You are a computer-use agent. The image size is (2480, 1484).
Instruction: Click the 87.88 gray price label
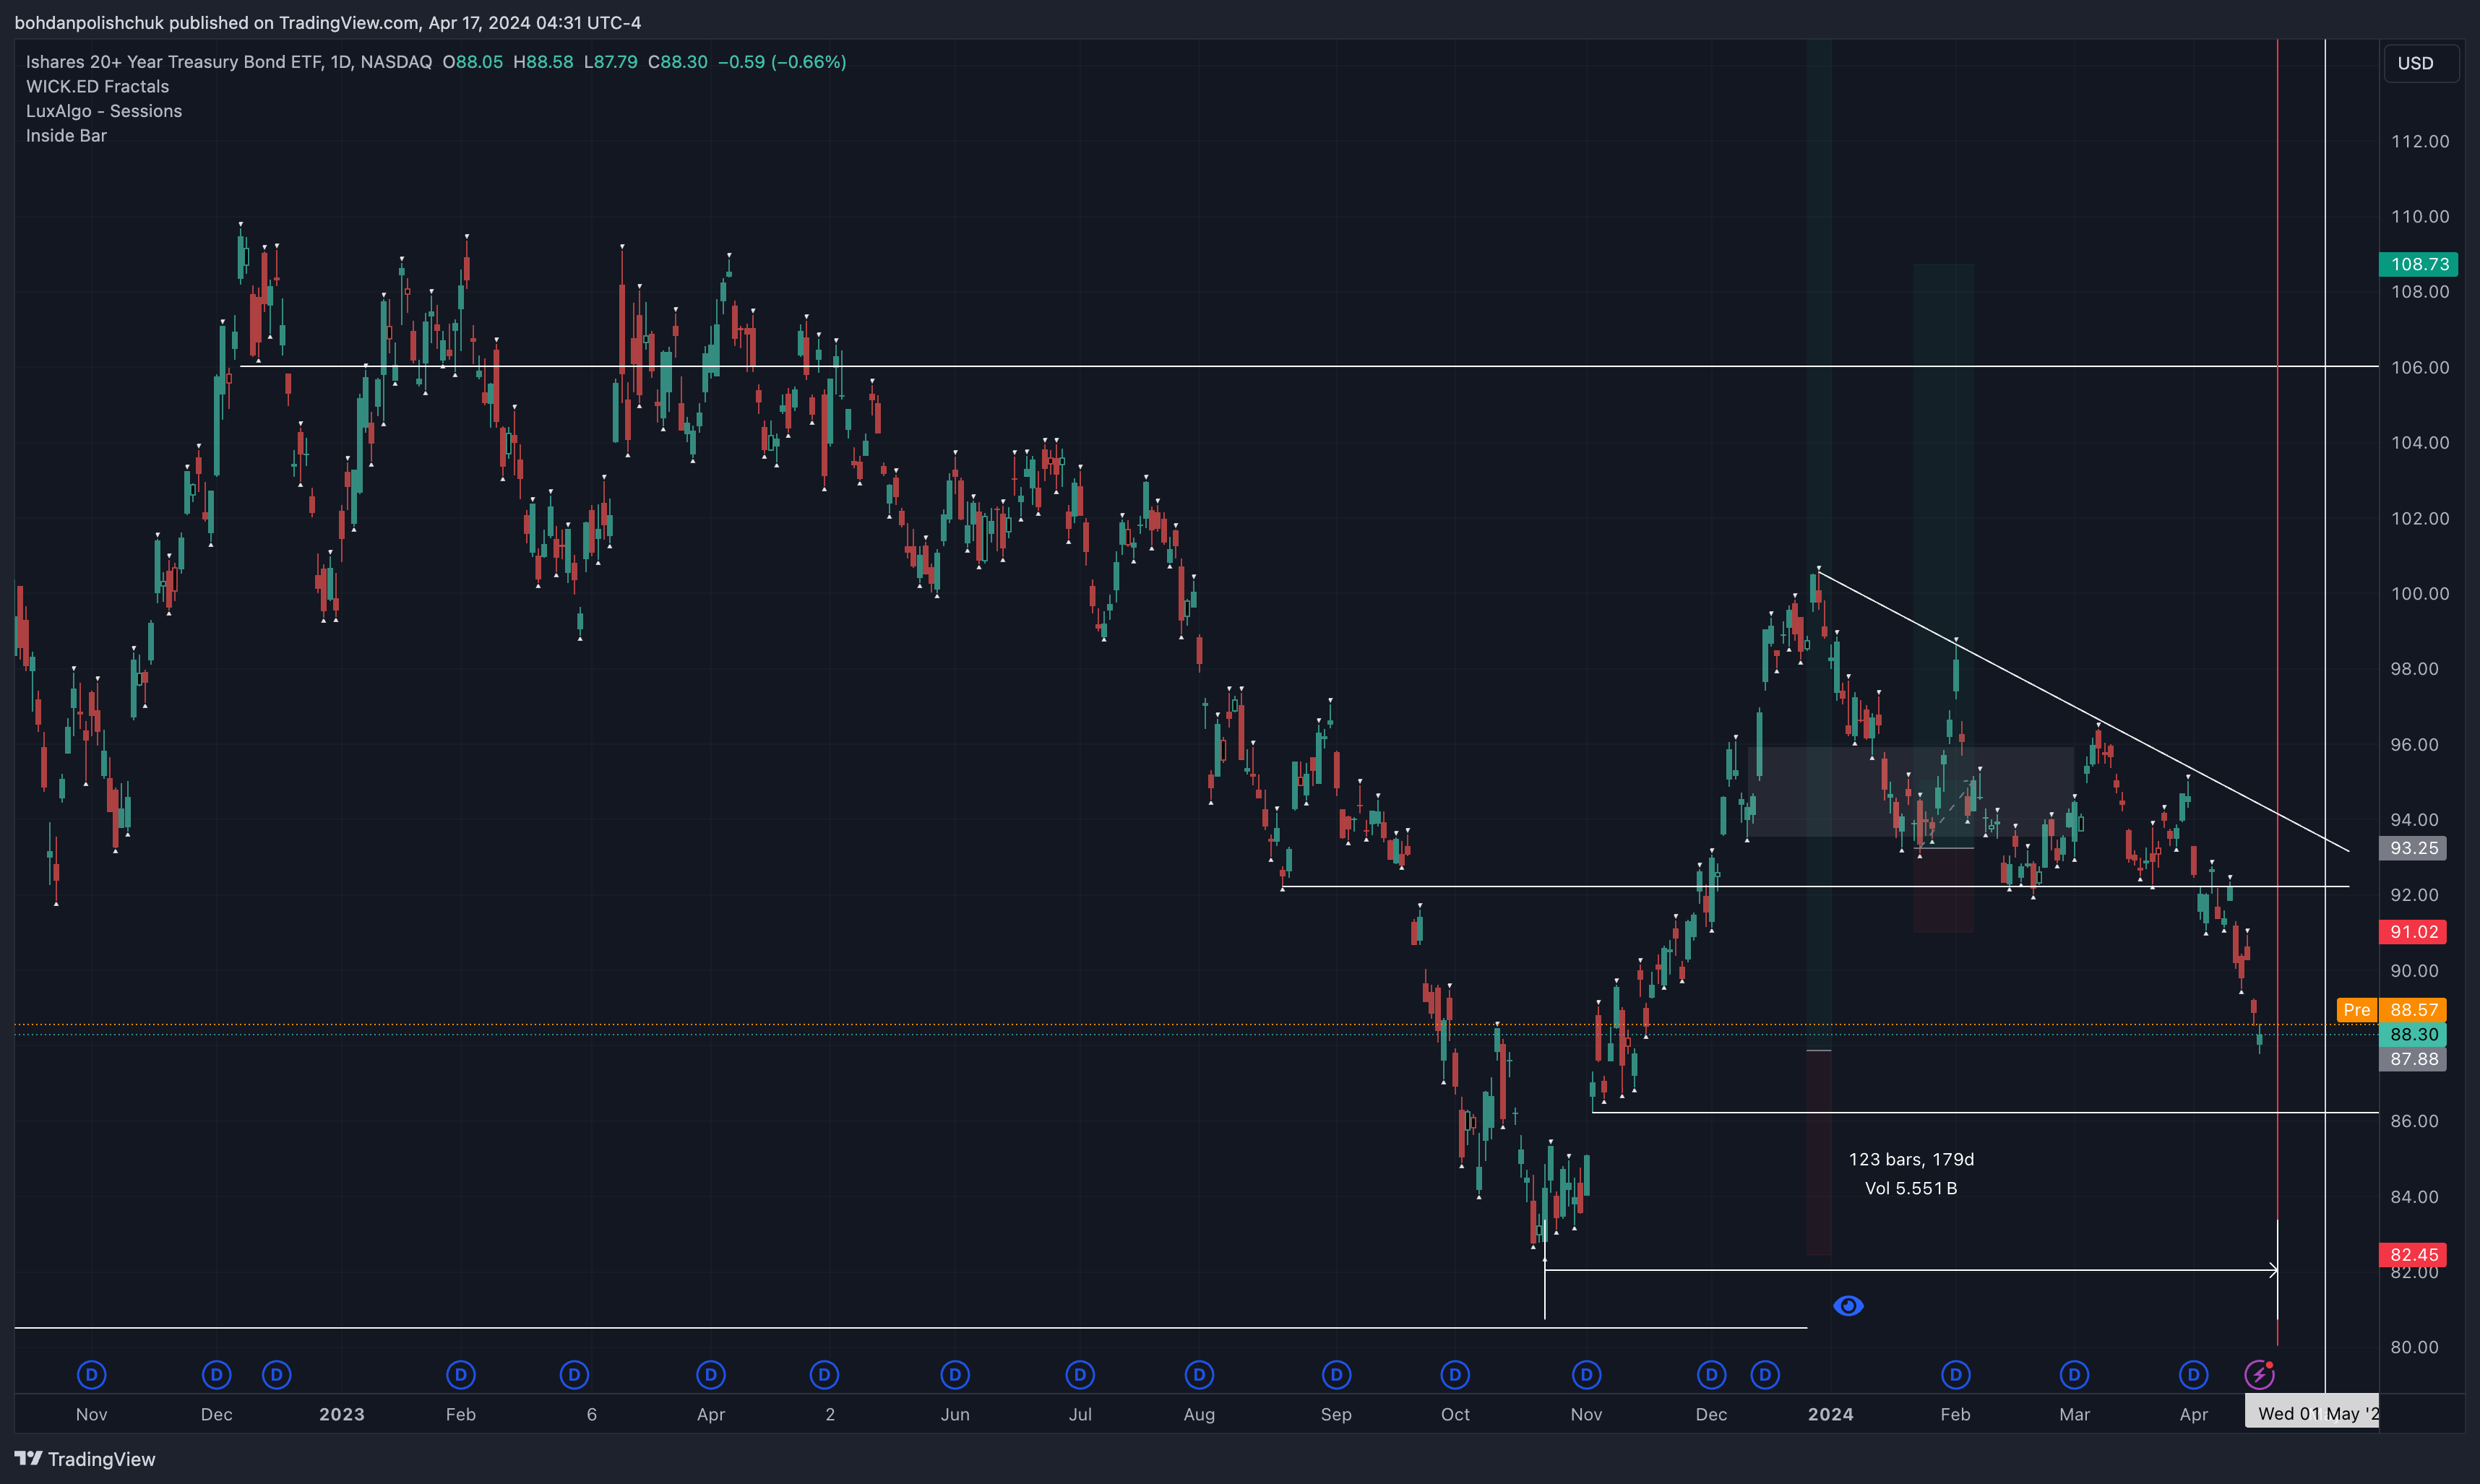click(x=2413, y=1059)
